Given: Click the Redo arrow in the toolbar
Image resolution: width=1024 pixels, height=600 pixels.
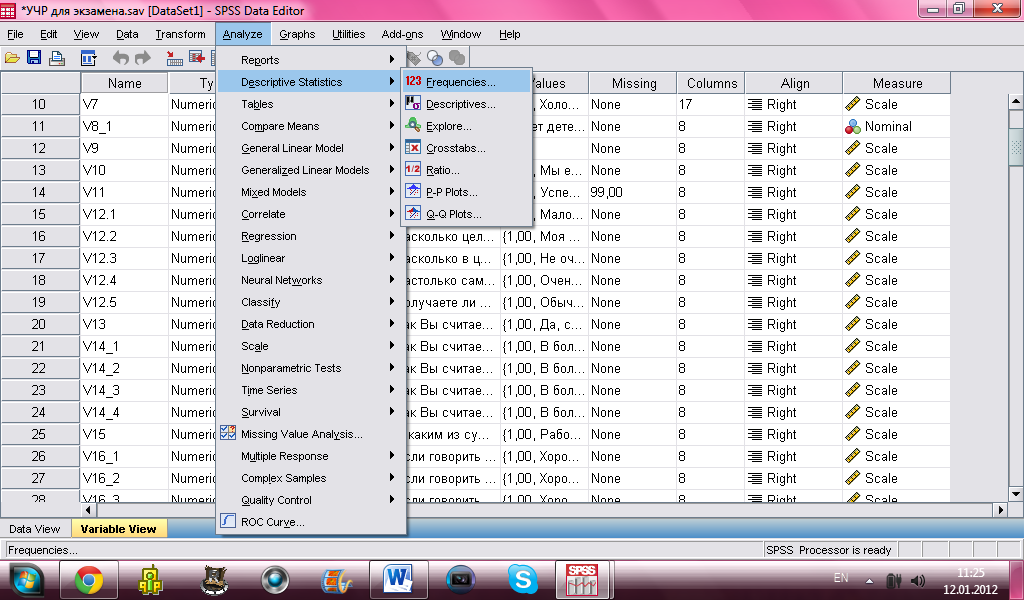Looking at the screenshot, I should (x=142, y=58).
